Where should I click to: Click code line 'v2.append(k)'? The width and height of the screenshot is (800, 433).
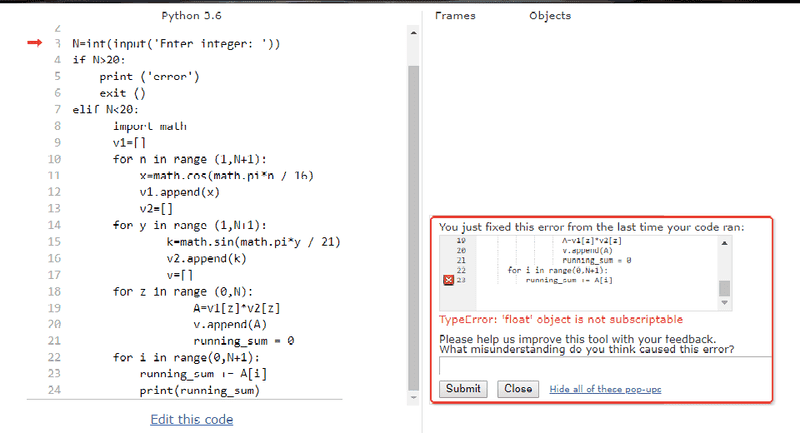pyautogui.click(x=206, y=259)
